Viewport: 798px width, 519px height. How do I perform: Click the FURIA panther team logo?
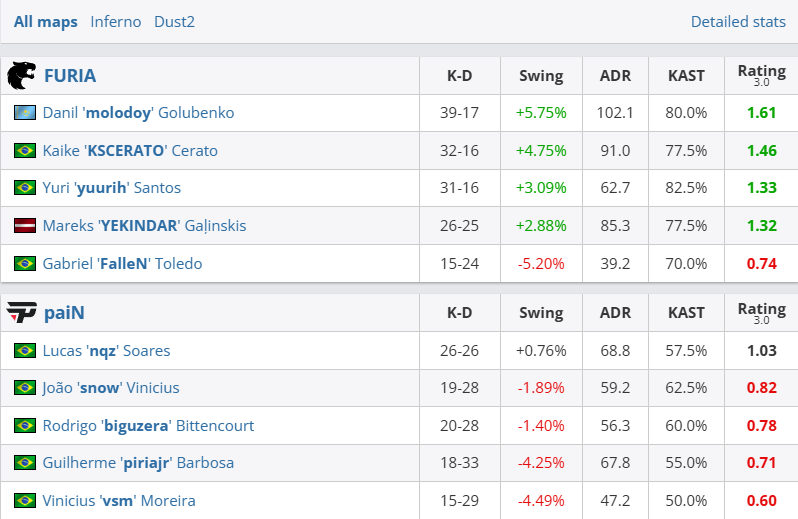click(21, 75)
